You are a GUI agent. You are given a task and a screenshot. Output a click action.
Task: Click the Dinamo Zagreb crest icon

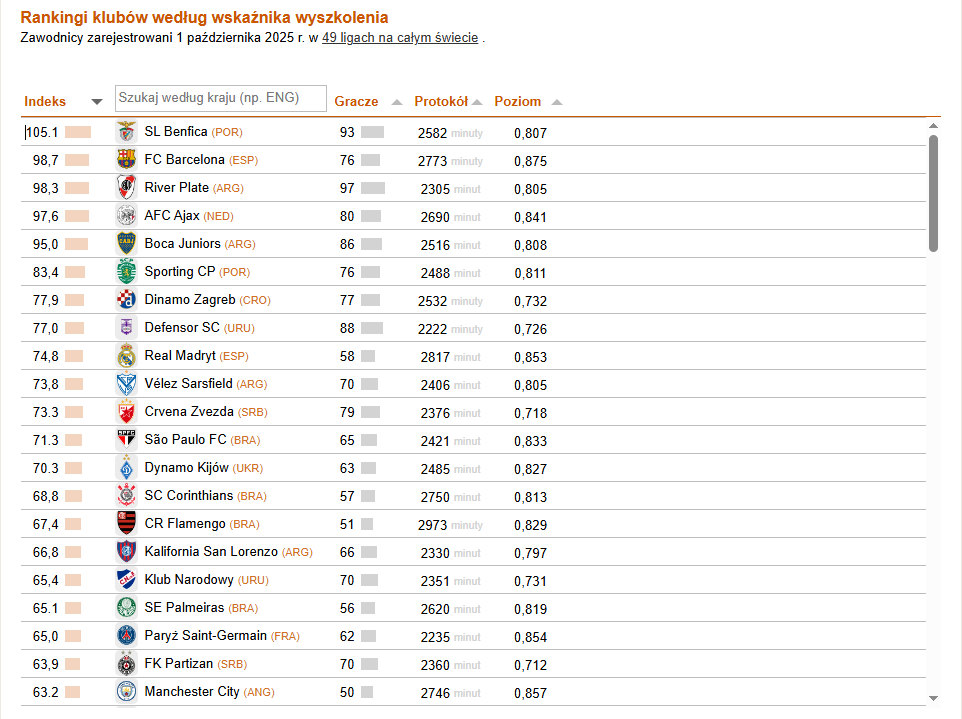[126, 300]
